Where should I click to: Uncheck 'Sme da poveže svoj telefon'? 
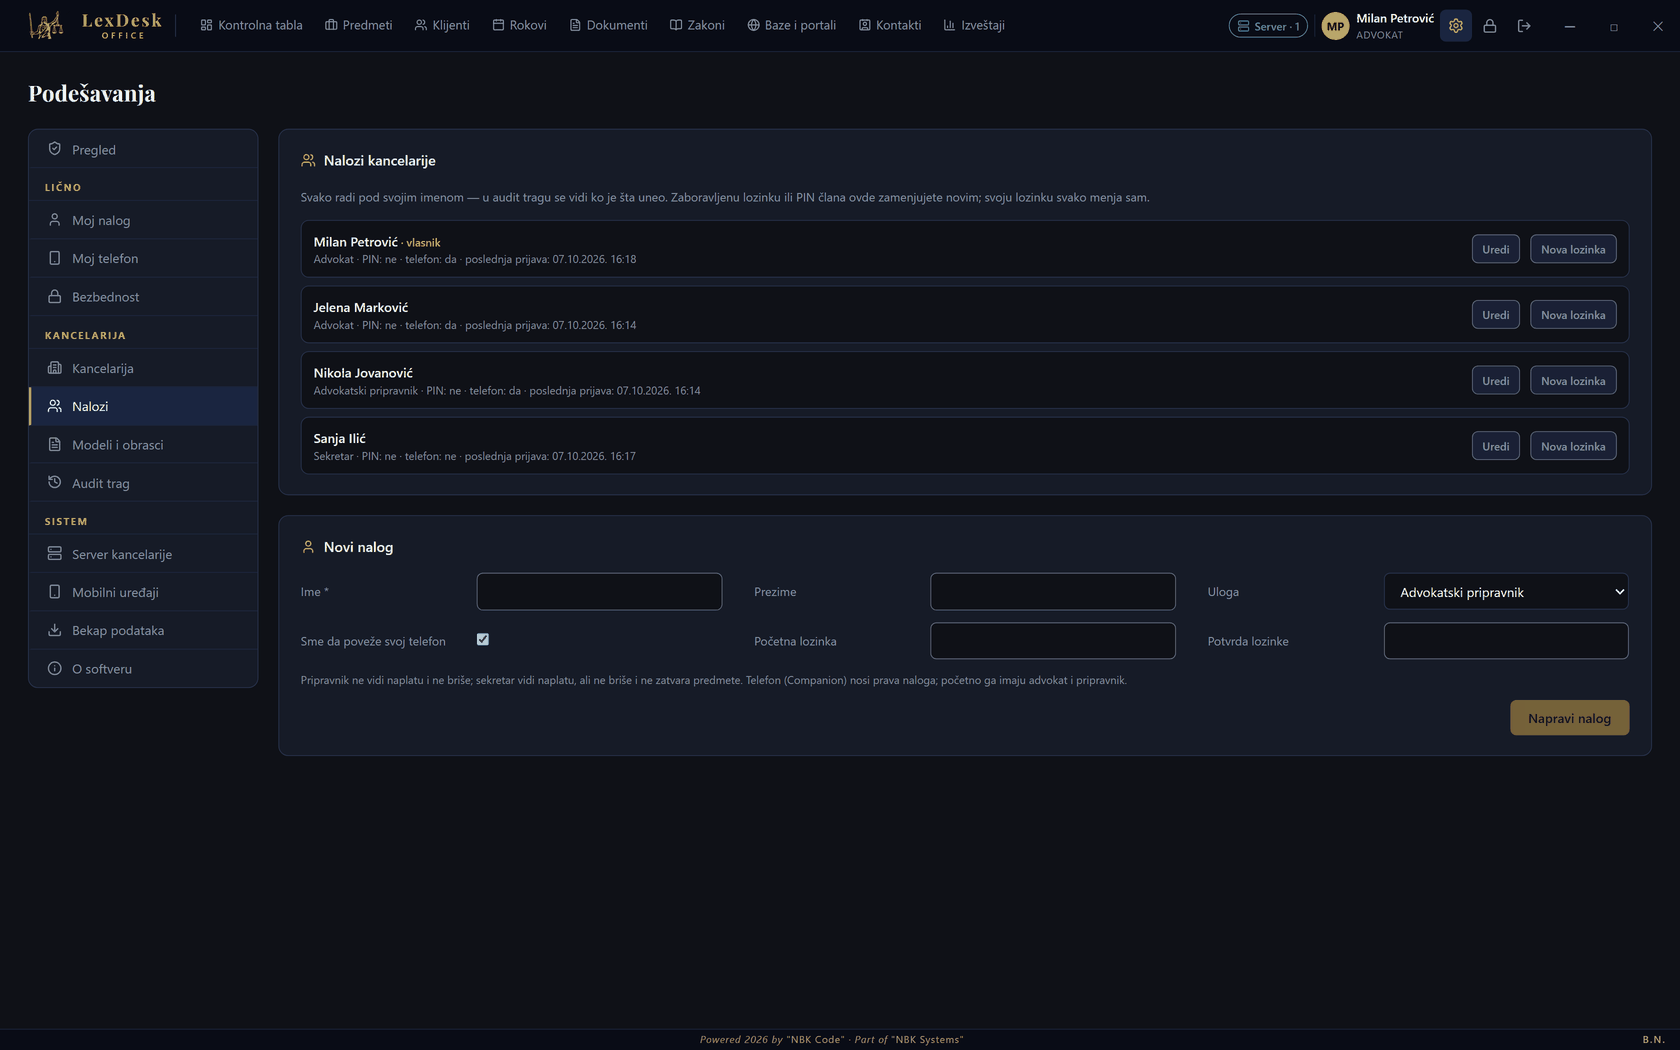click(x=483, y=639)
